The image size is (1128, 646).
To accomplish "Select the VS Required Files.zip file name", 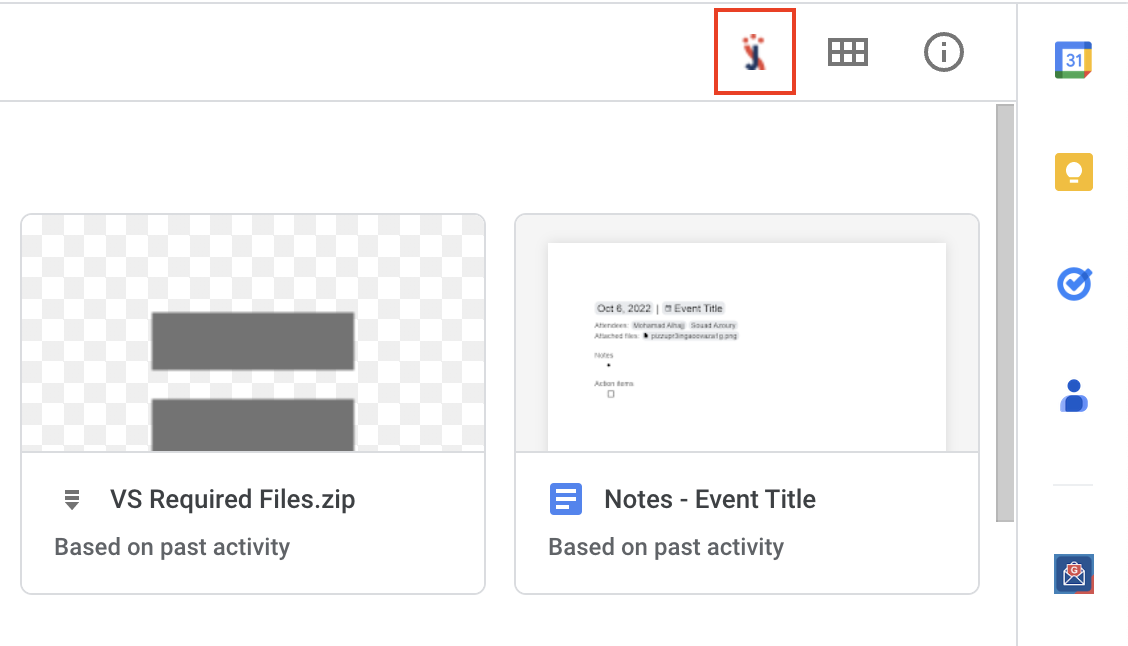I will click(x=233, y=499).
